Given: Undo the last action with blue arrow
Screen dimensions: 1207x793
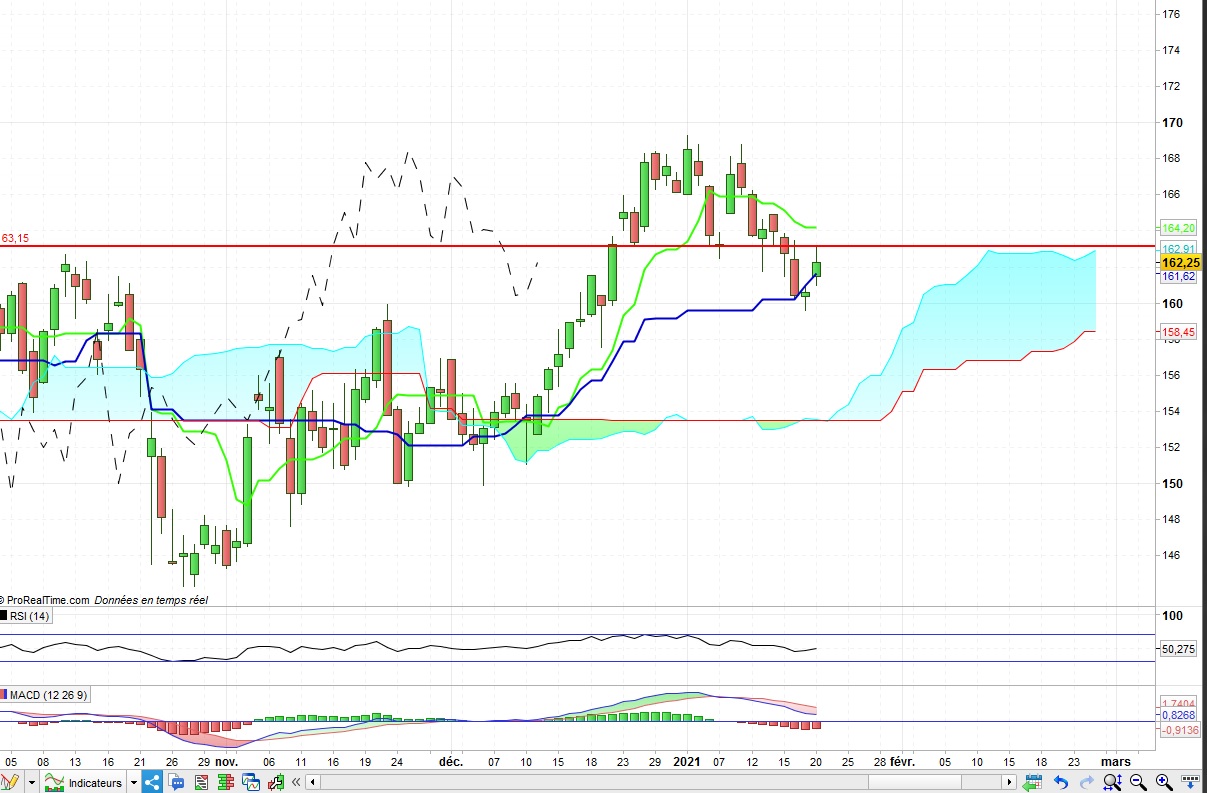Looking at the screenshot, I should (x=1061, y=782).
